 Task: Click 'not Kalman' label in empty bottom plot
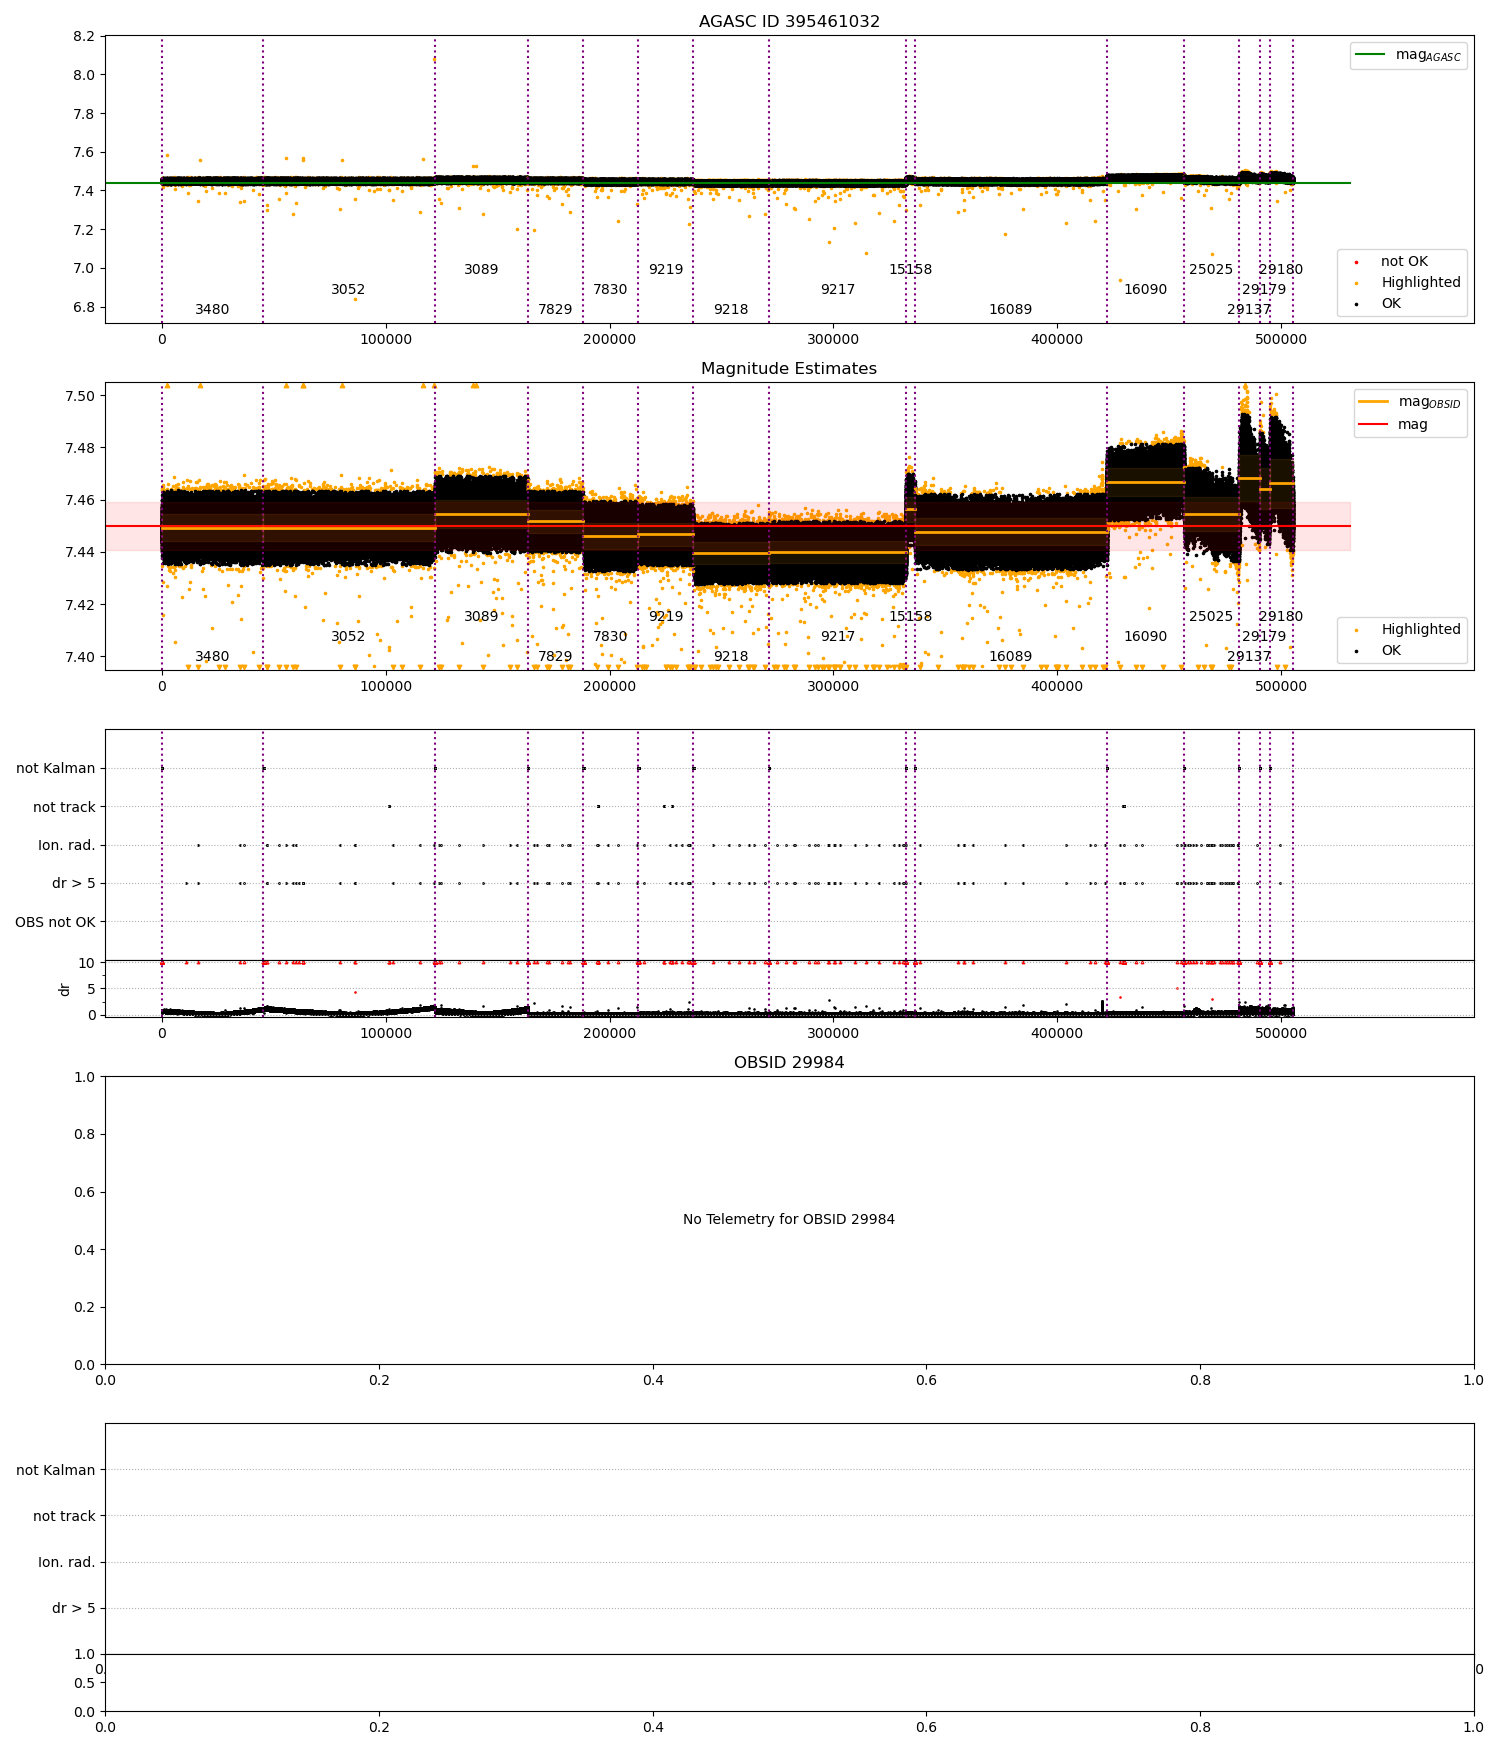(56, 1470)
